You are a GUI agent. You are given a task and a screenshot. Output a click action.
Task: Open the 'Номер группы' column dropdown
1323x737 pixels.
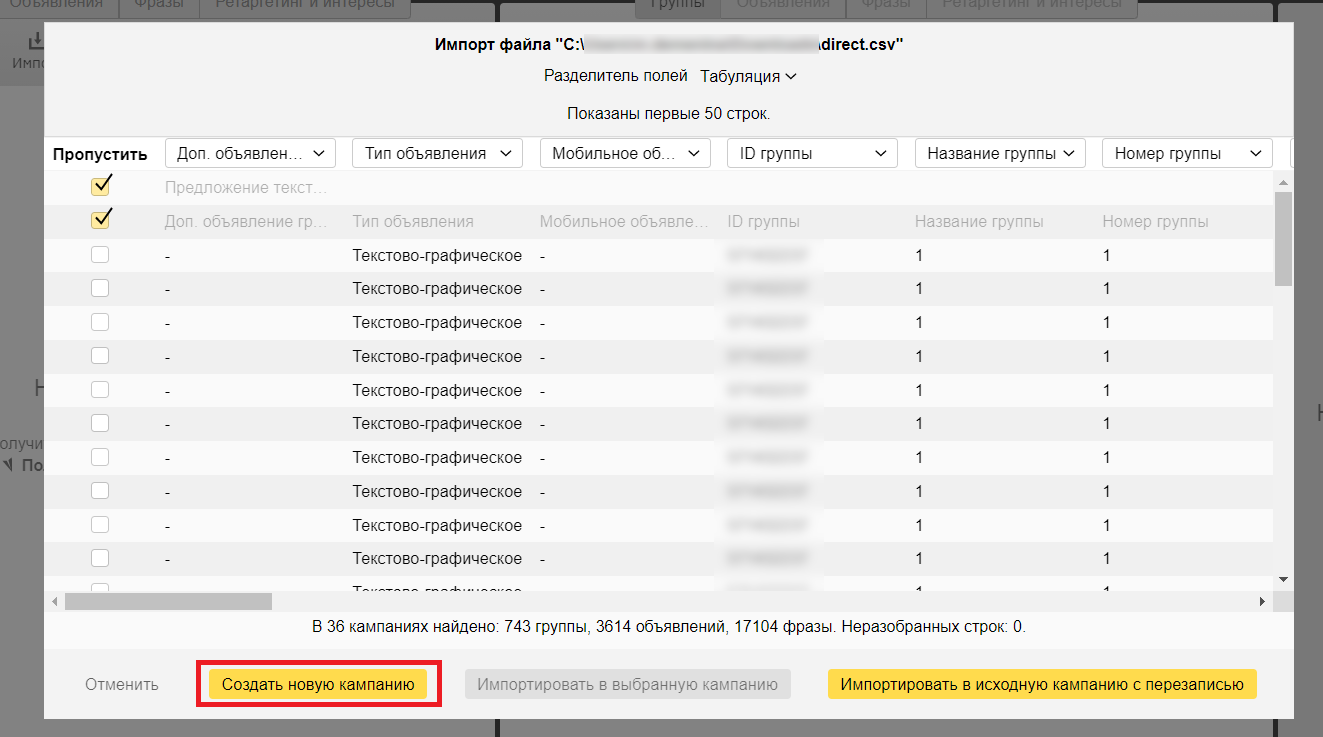coord(1186,153)
